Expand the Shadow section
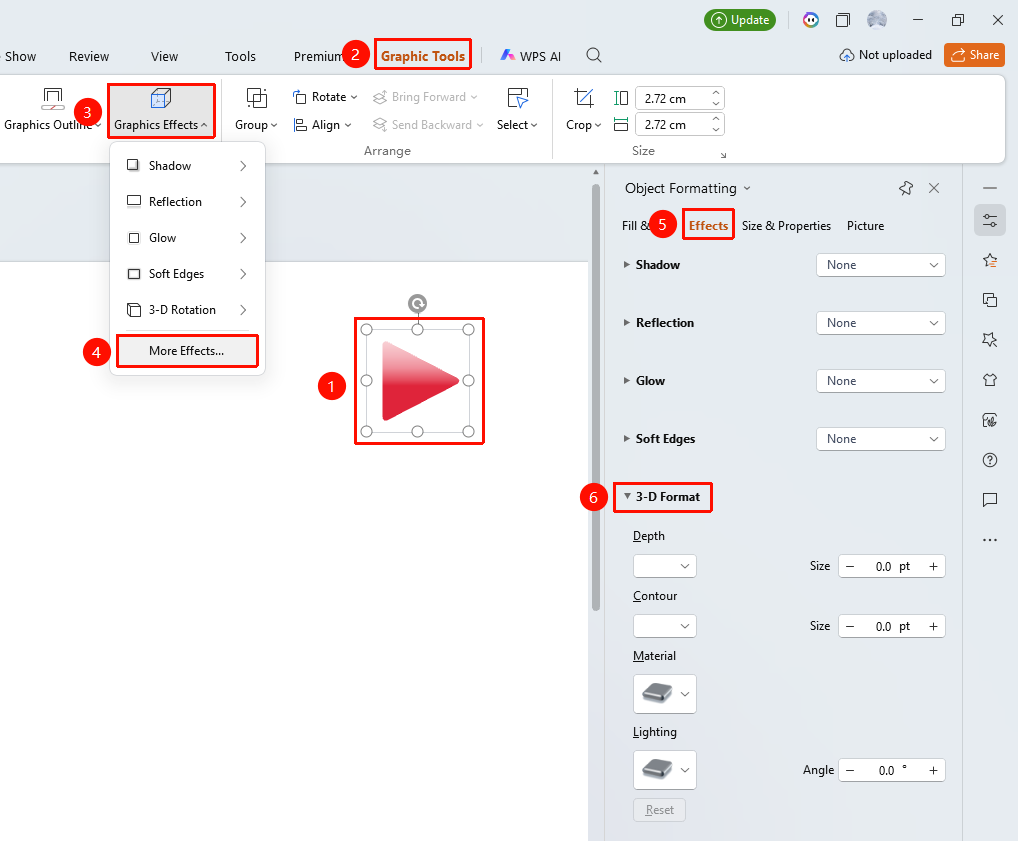The image size is (1018, 841). click(x=627, y=264)
